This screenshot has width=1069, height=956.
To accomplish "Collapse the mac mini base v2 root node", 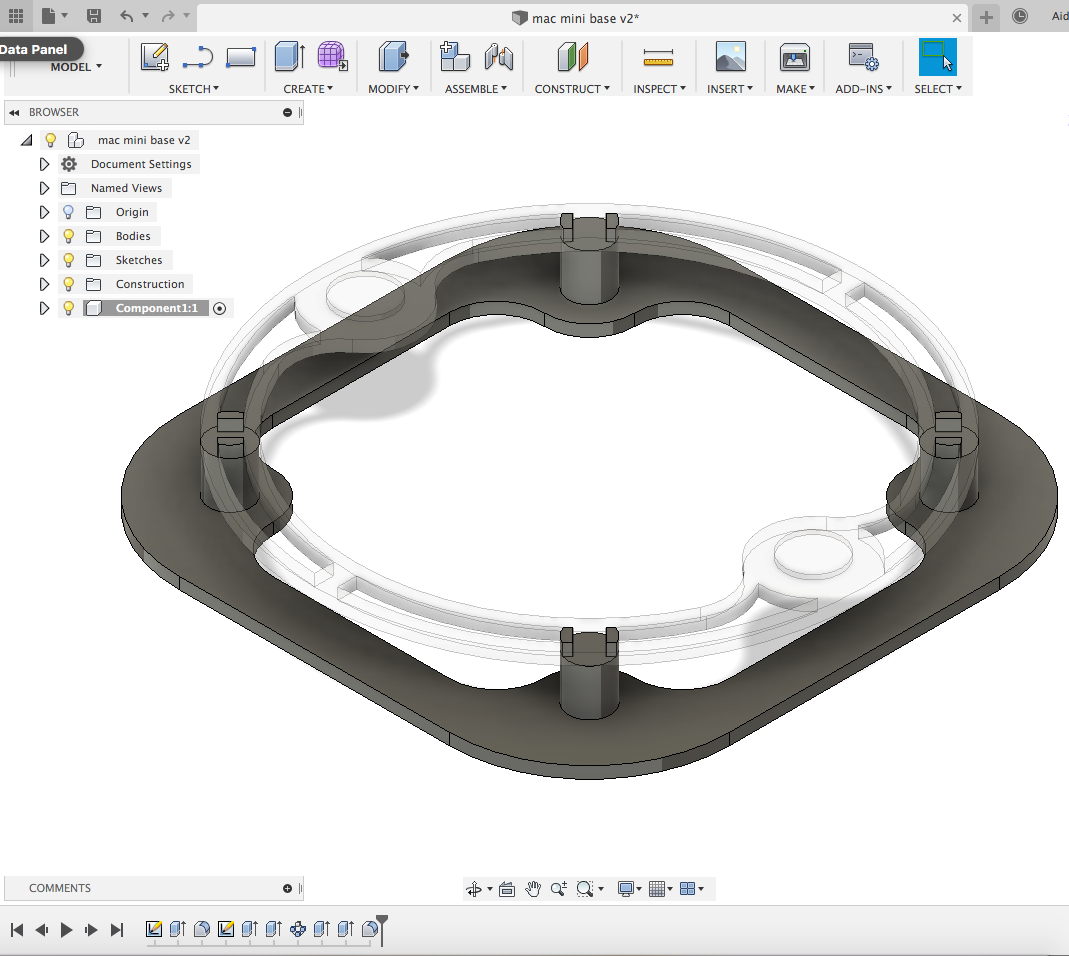I will [27, 140].
